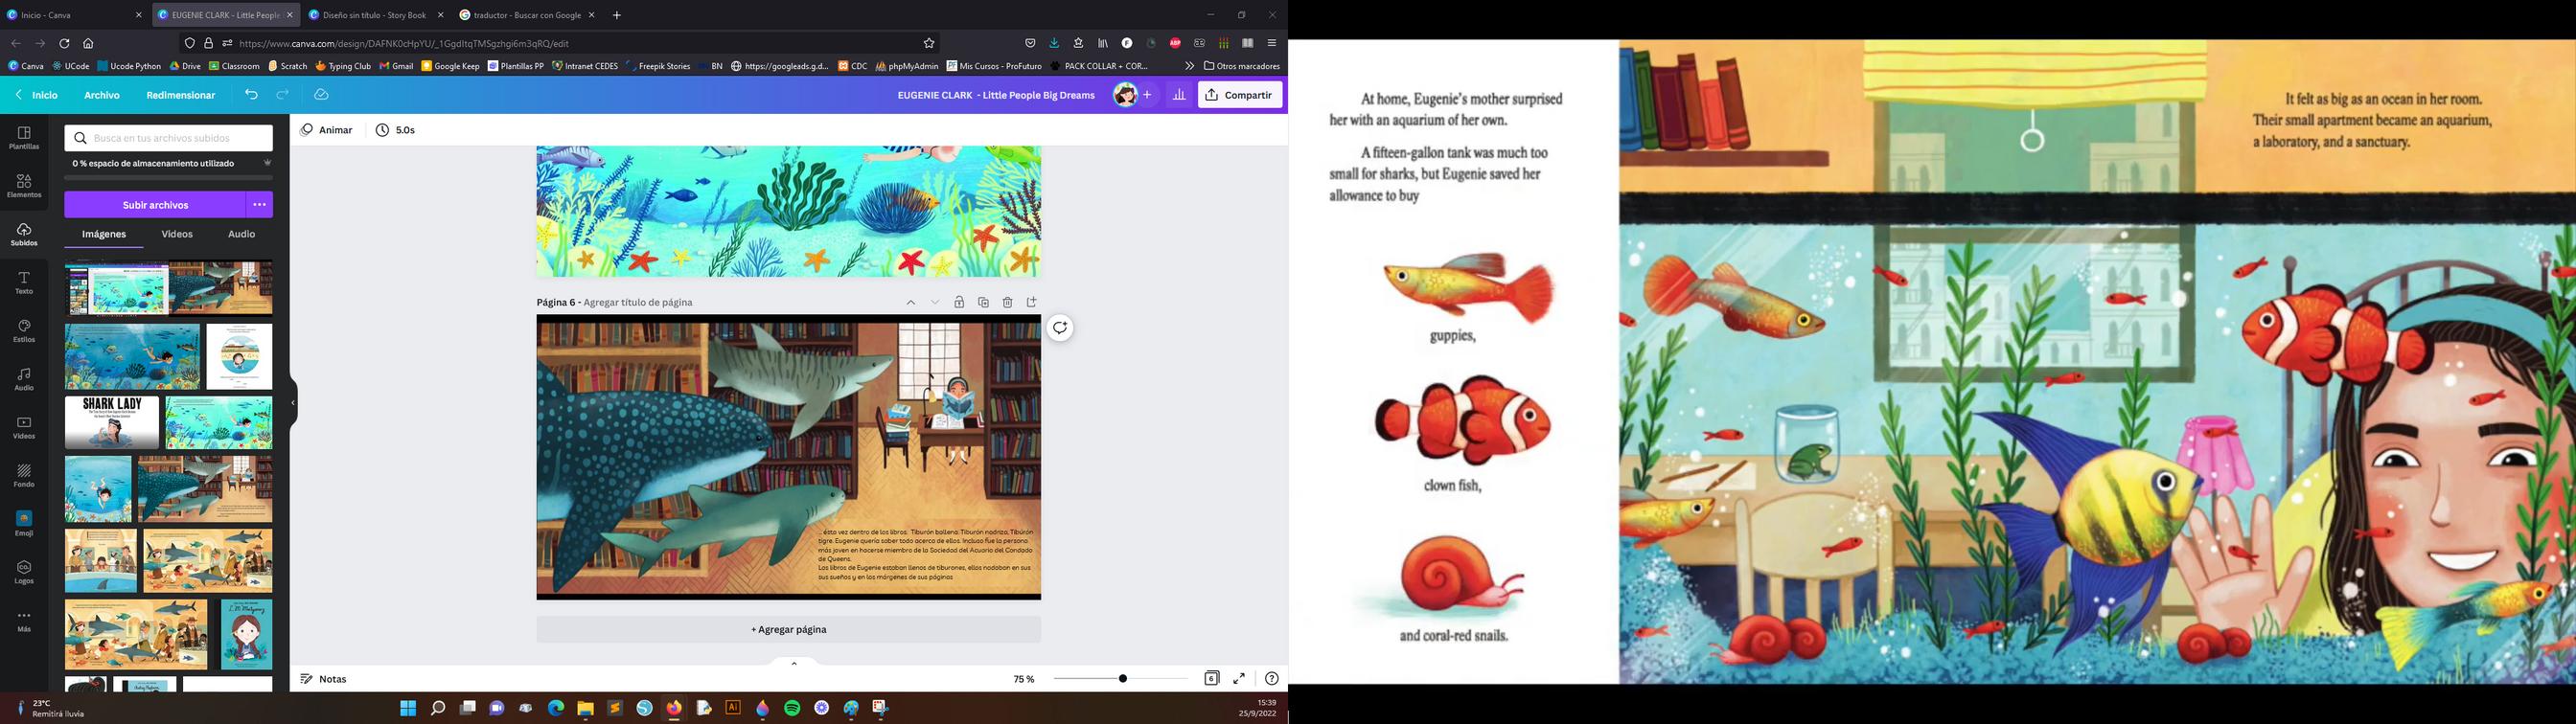Open the help question mark
2576x724 pixels.
pyautogui.click(x=1271, y=678)
